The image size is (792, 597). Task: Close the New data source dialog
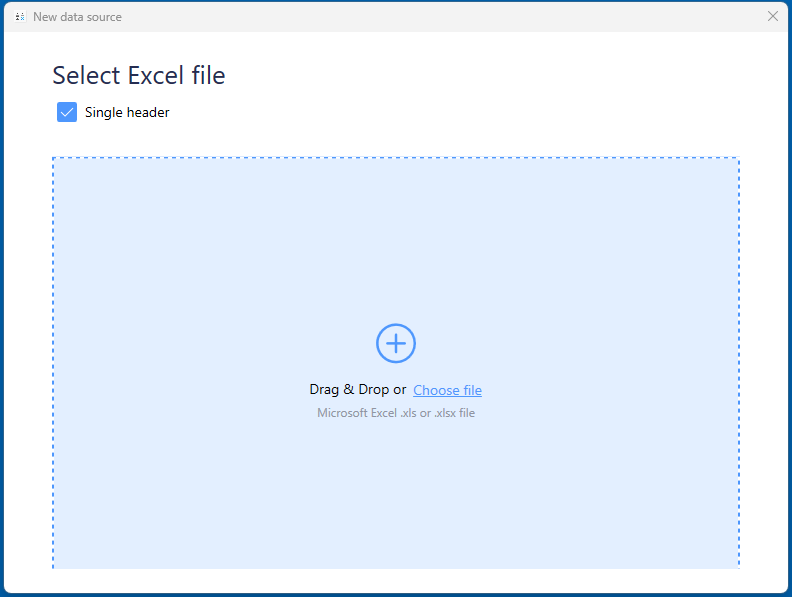(772, 16)
